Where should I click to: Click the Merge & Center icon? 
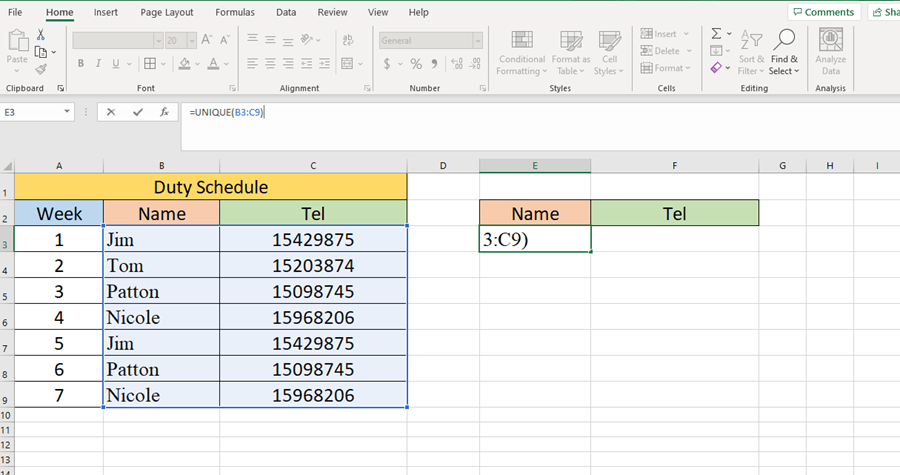pyautogui.click(x=347, y=64)
